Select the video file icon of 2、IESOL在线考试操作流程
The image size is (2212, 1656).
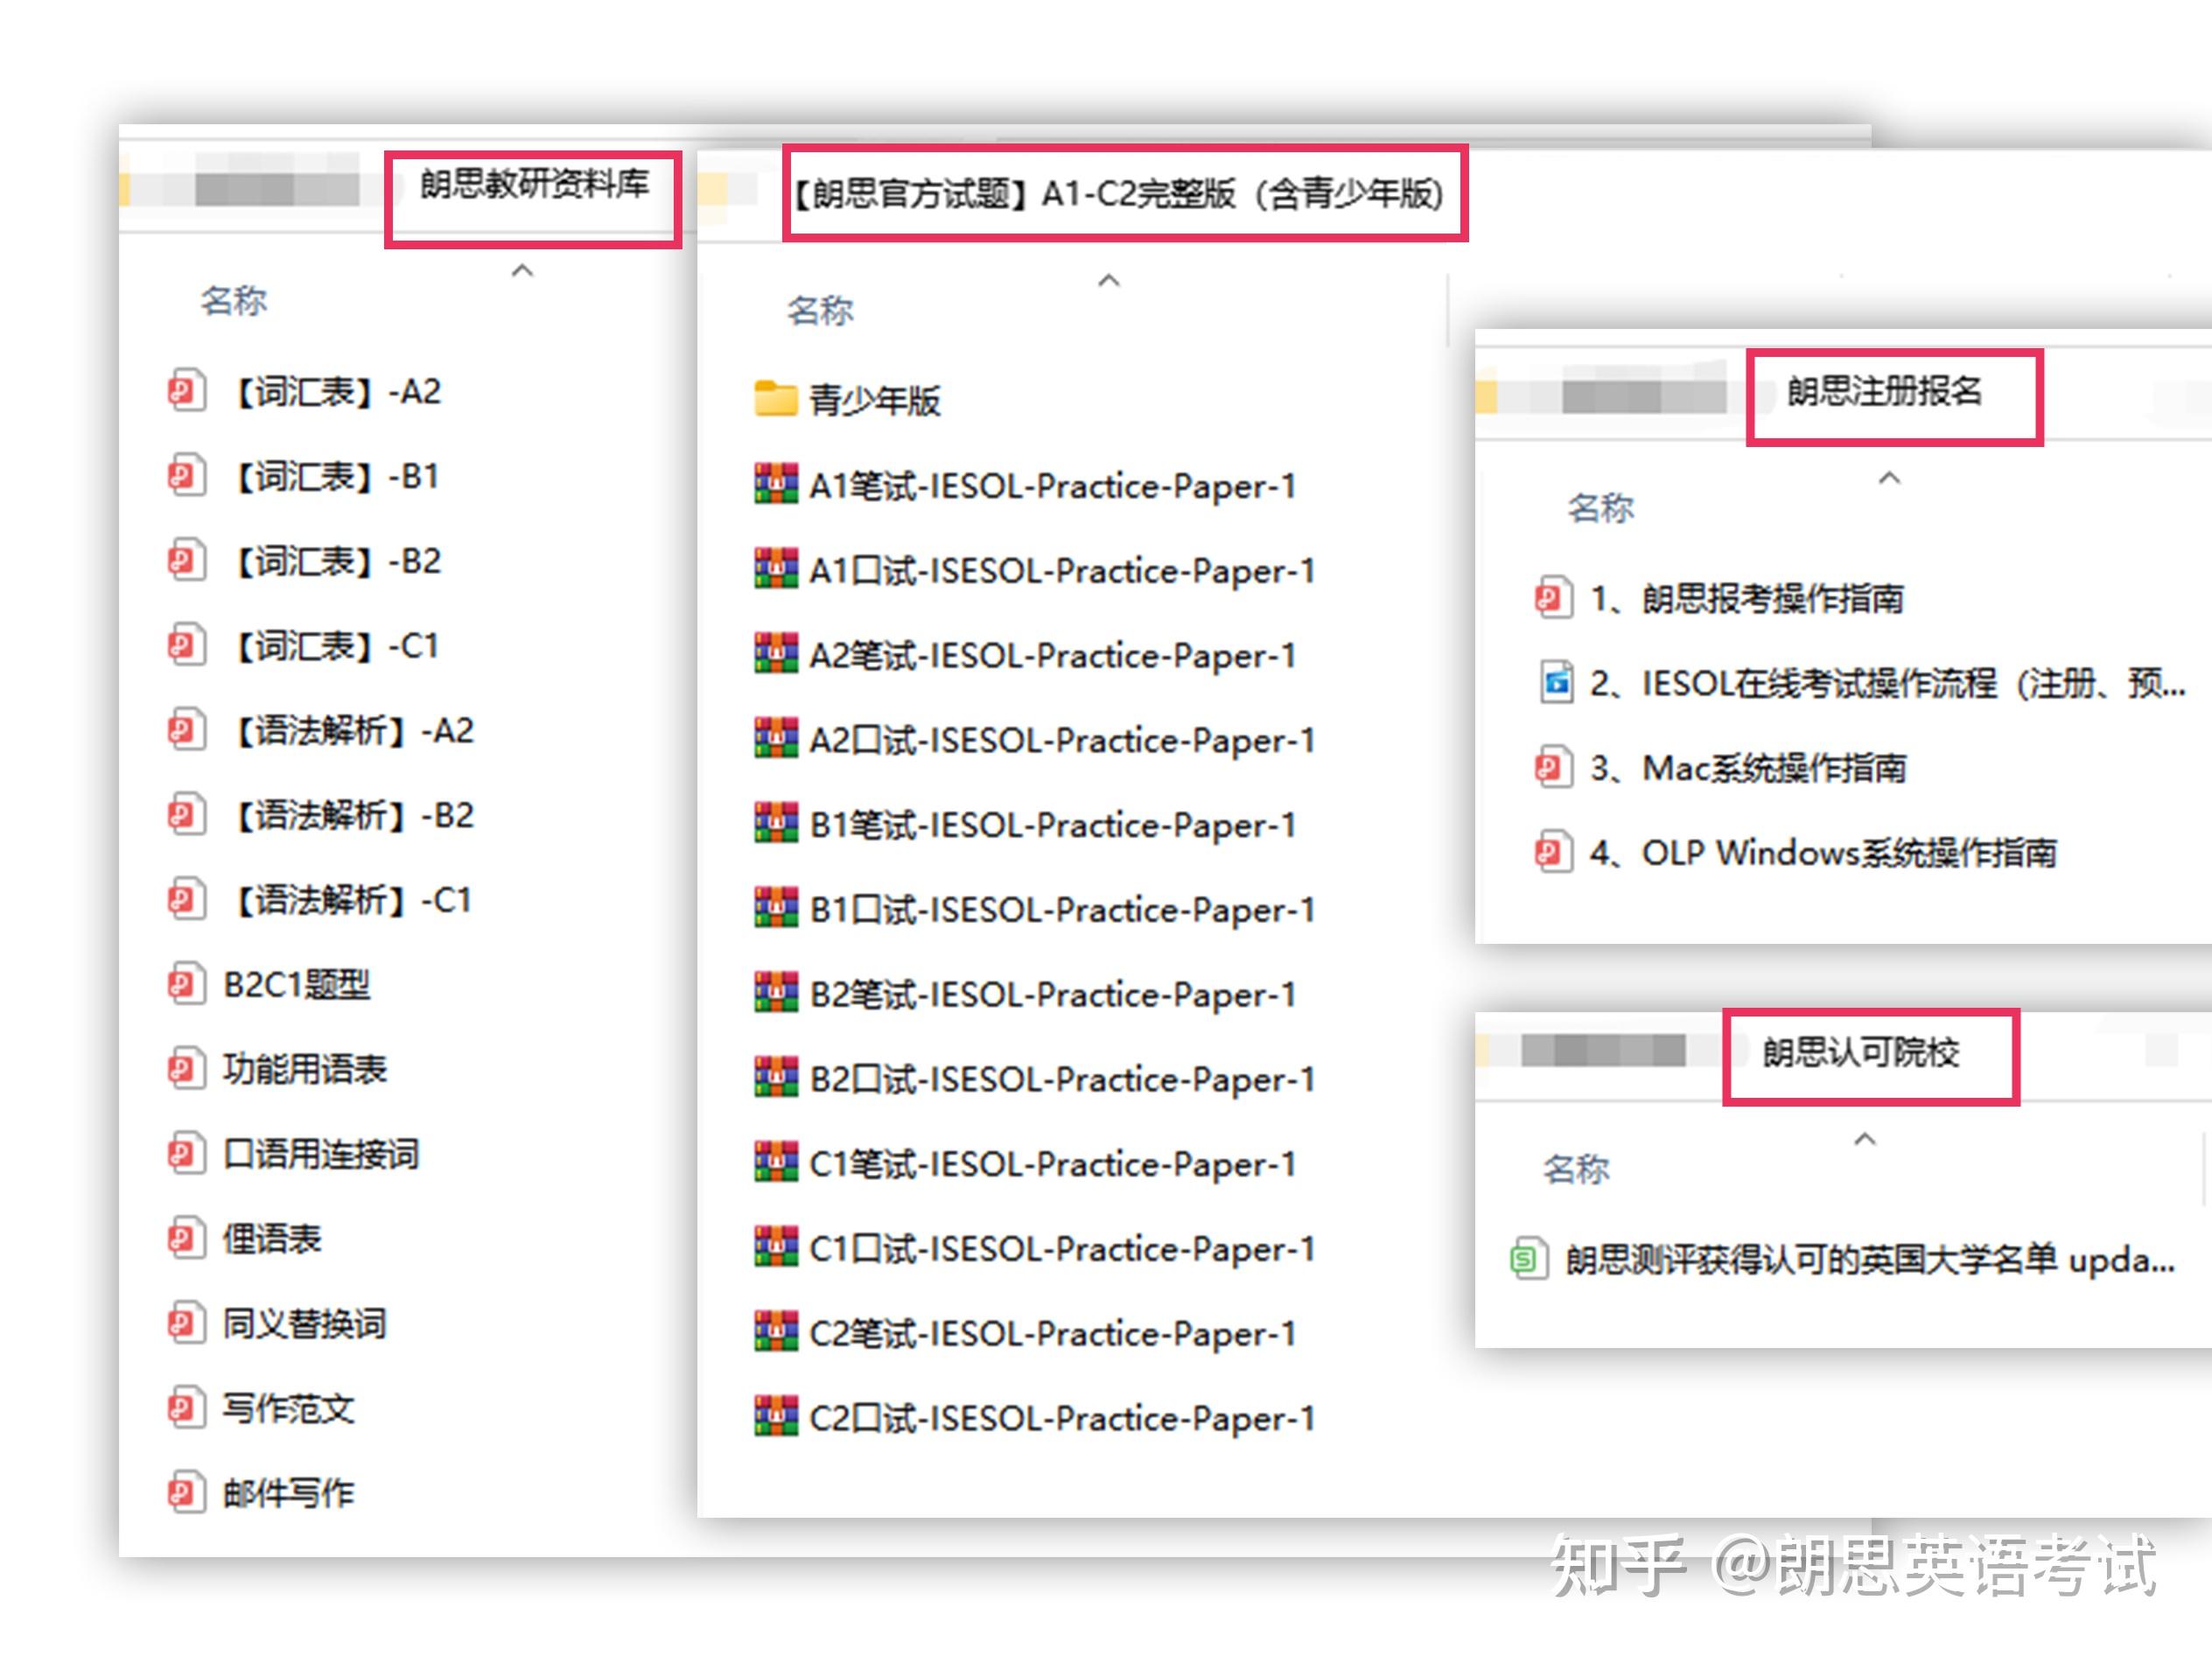pyautogui.click(x=1556, y=683)
